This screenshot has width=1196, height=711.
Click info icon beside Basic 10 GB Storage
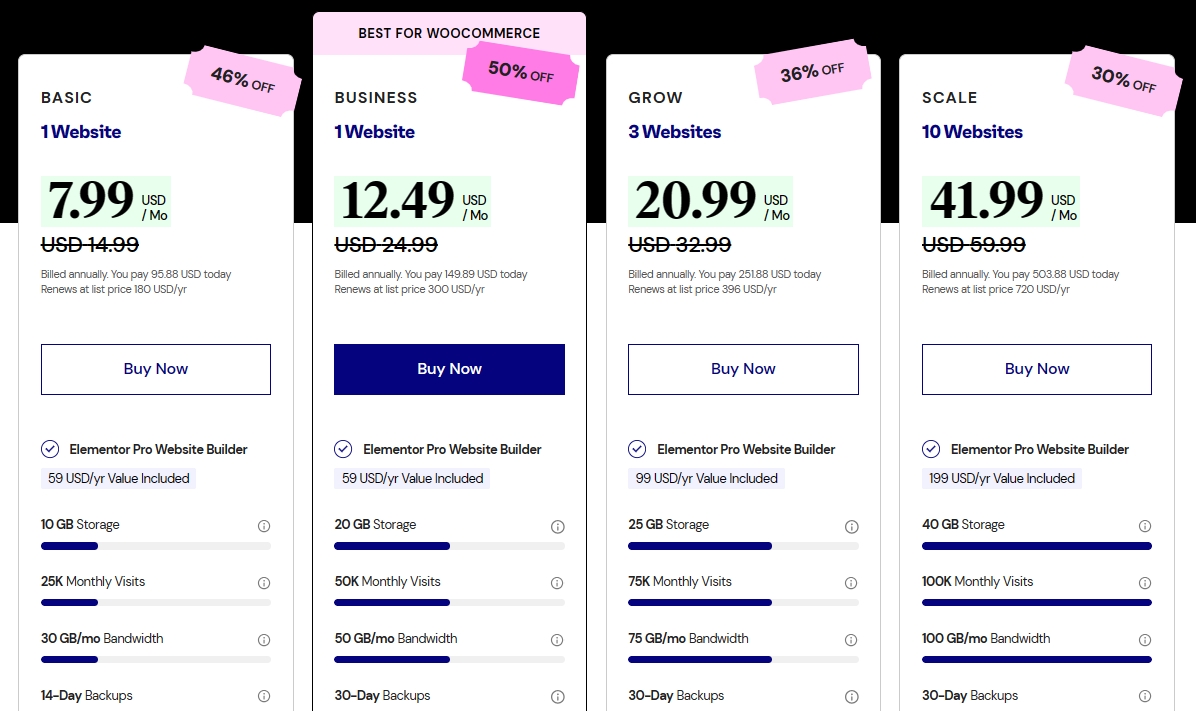[x=264, y=526]
